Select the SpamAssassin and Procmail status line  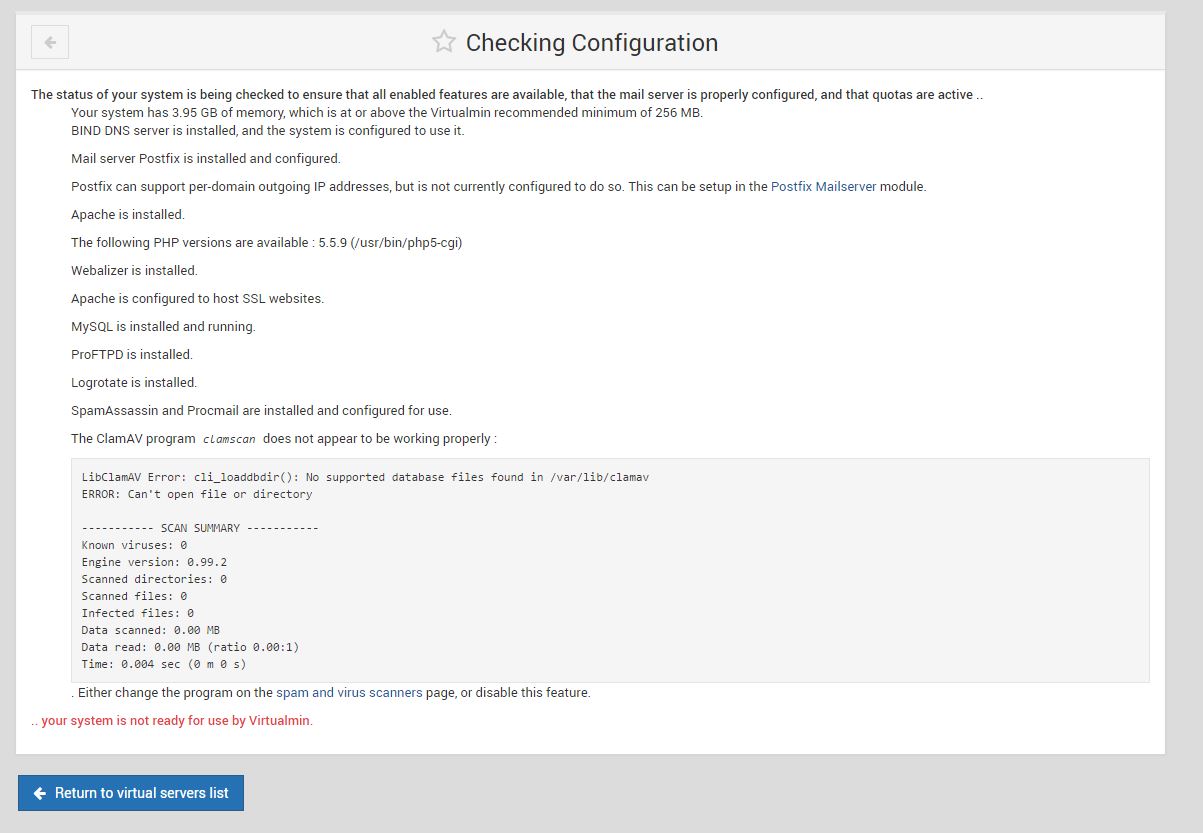click(261, 411)
